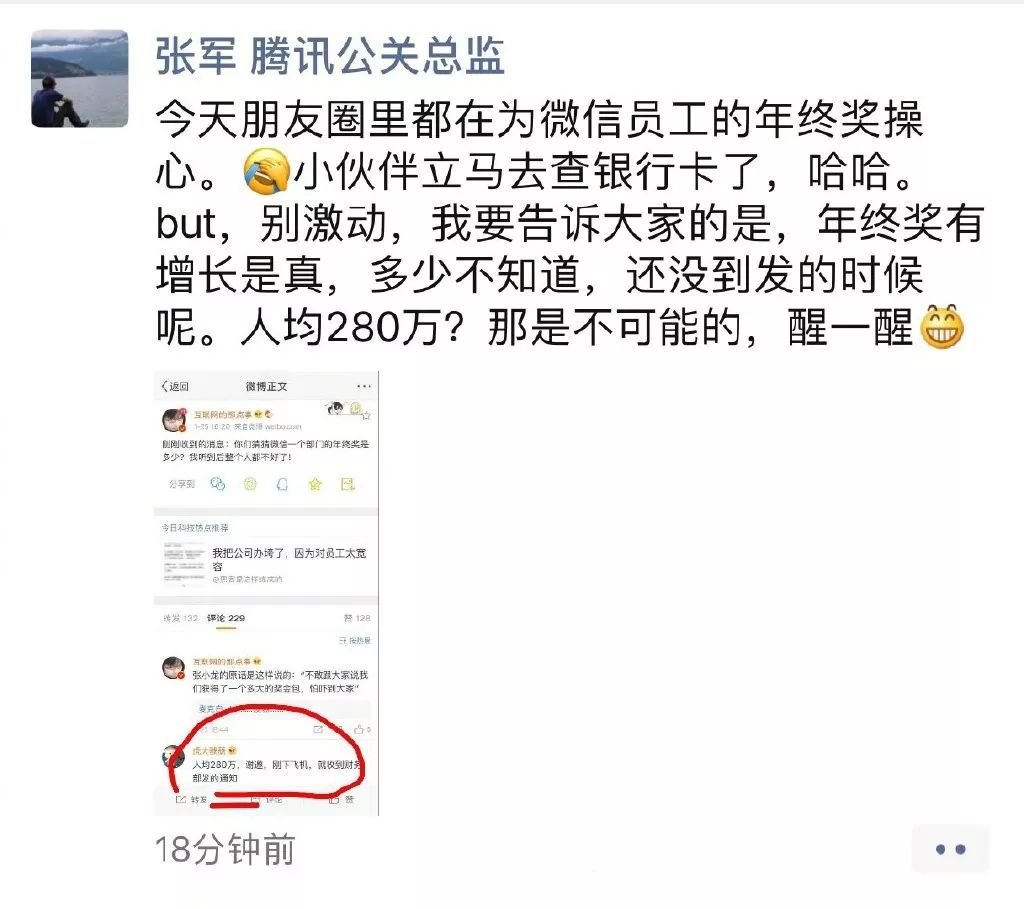Click the favorite star icon in share row
Viewport: 1024px width, 909px height.
(x=315, y=484)
